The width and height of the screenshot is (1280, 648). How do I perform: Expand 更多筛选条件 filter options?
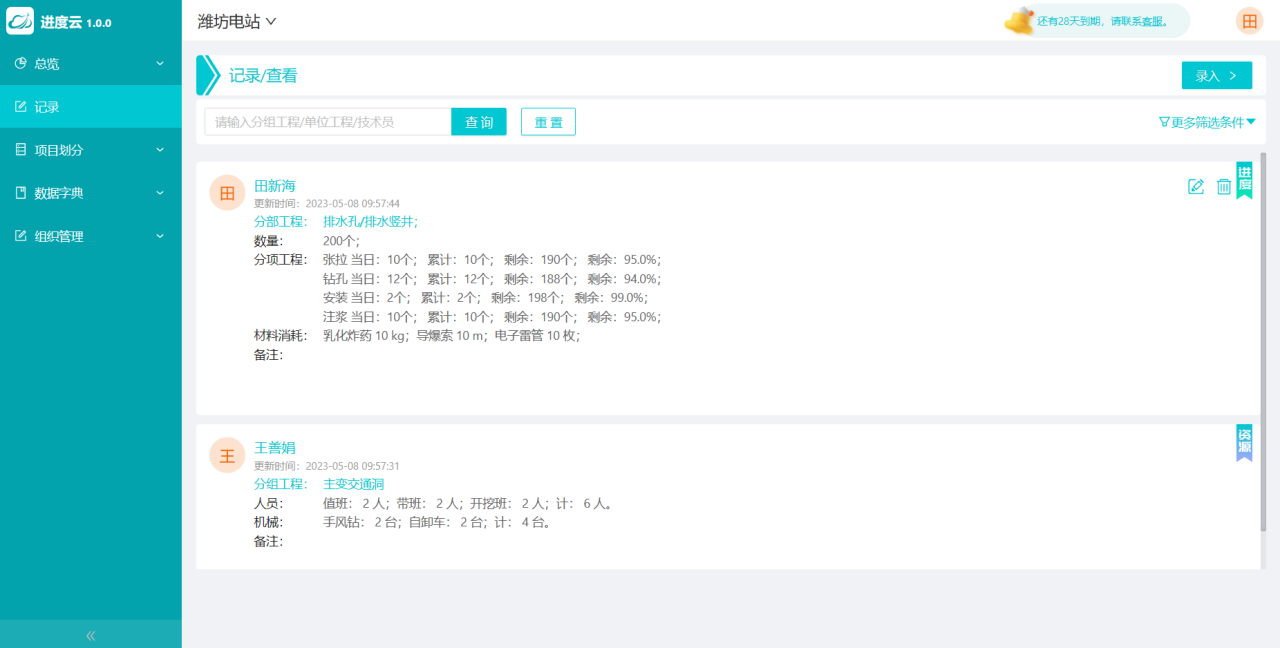[1206, 122]
